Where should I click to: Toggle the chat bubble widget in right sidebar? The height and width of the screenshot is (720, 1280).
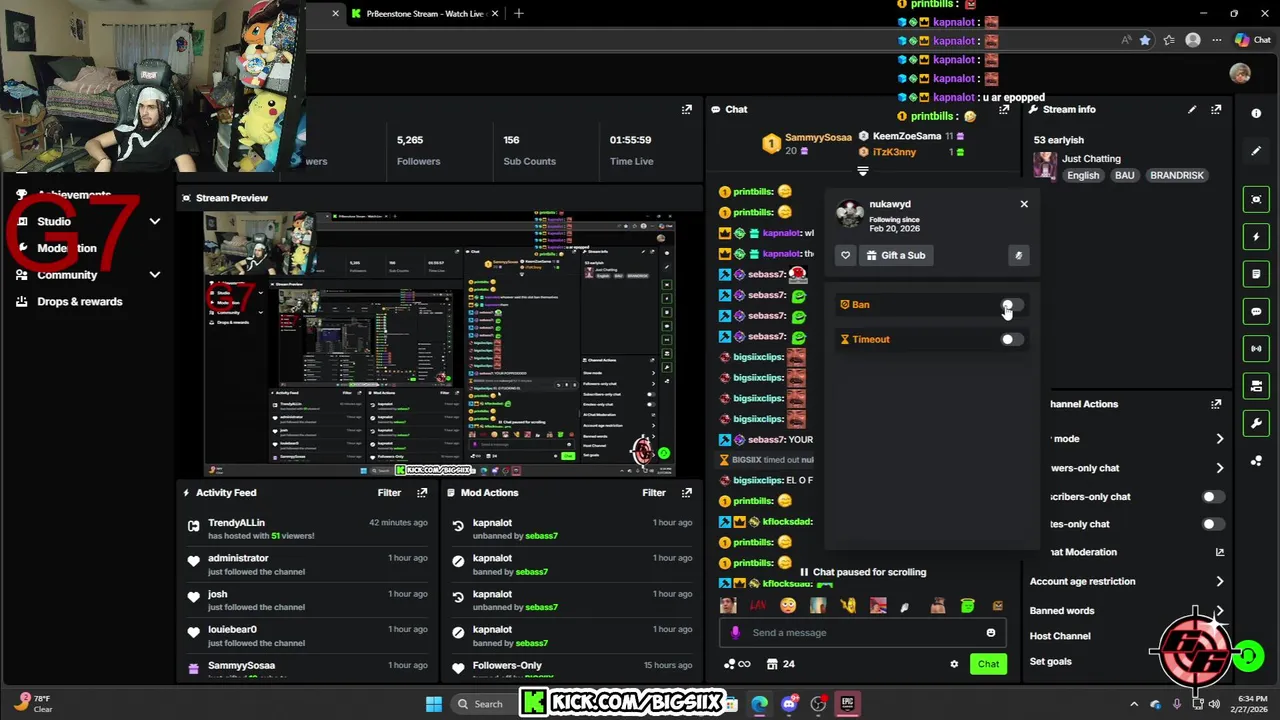[1256, 312]
